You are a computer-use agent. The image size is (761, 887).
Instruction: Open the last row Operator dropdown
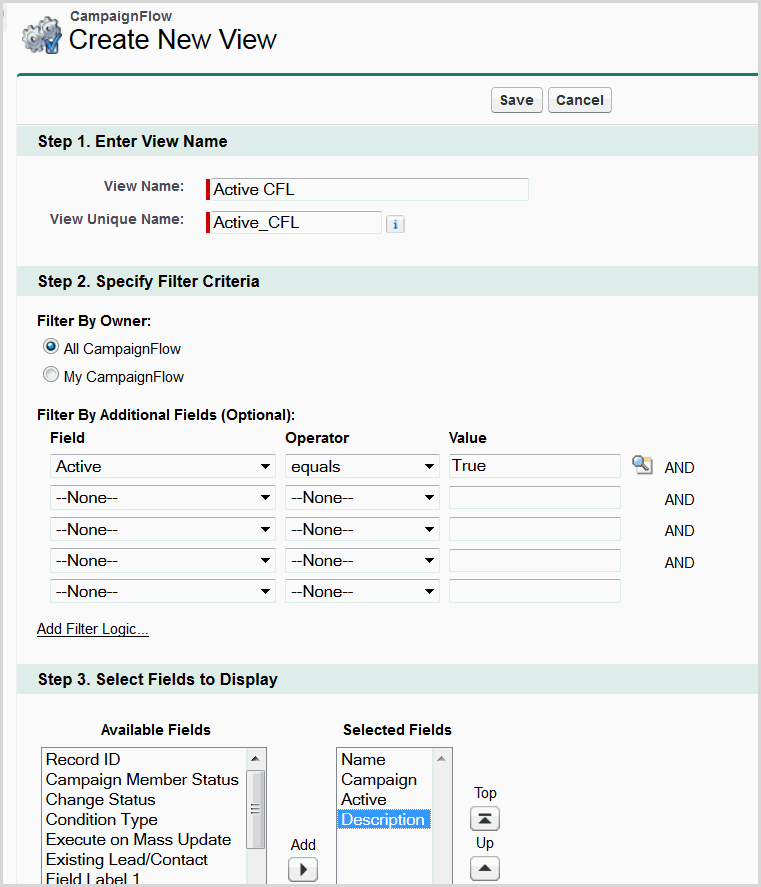362,592
